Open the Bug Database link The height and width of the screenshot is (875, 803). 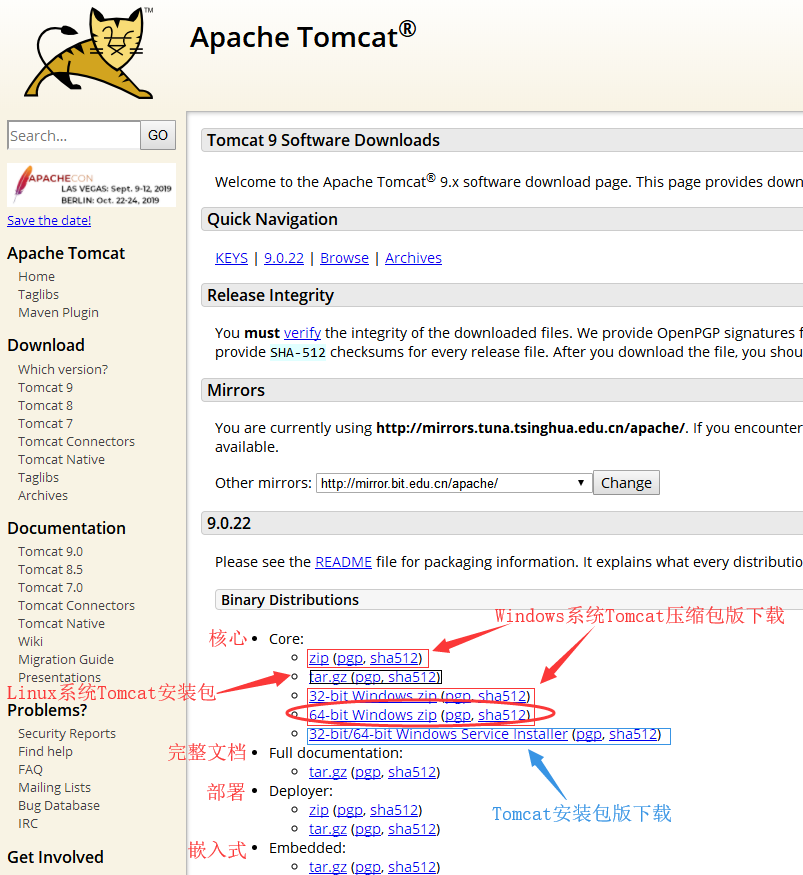tap(59, 806)
